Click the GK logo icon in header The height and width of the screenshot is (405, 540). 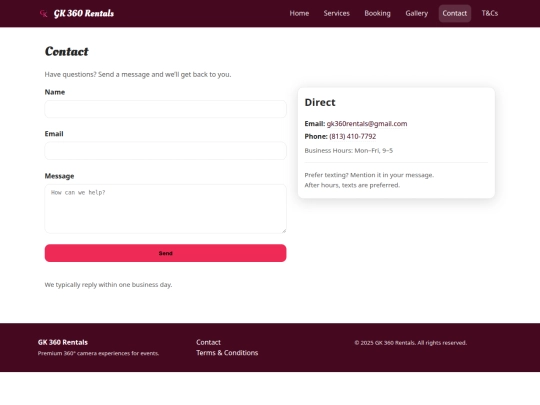[43, 13]
